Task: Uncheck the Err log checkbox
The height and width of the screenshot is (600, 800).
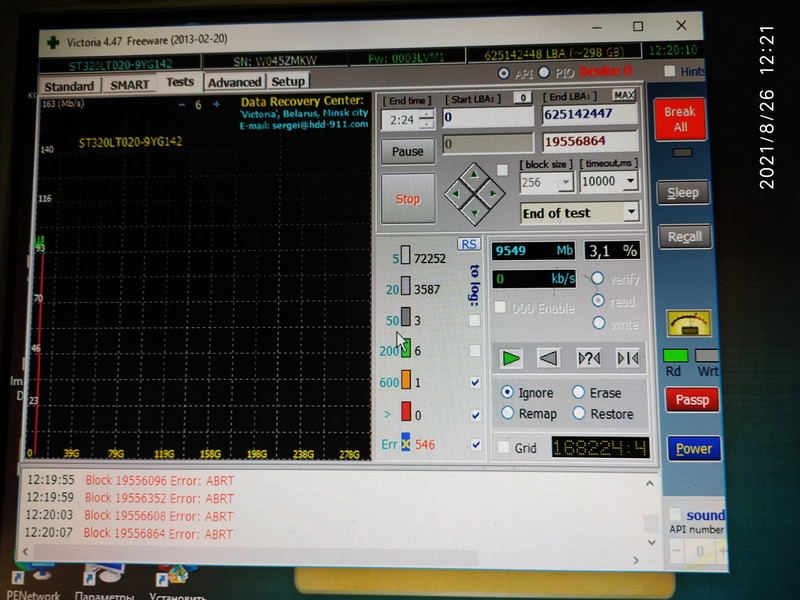Action: click(x=475, y=445)
